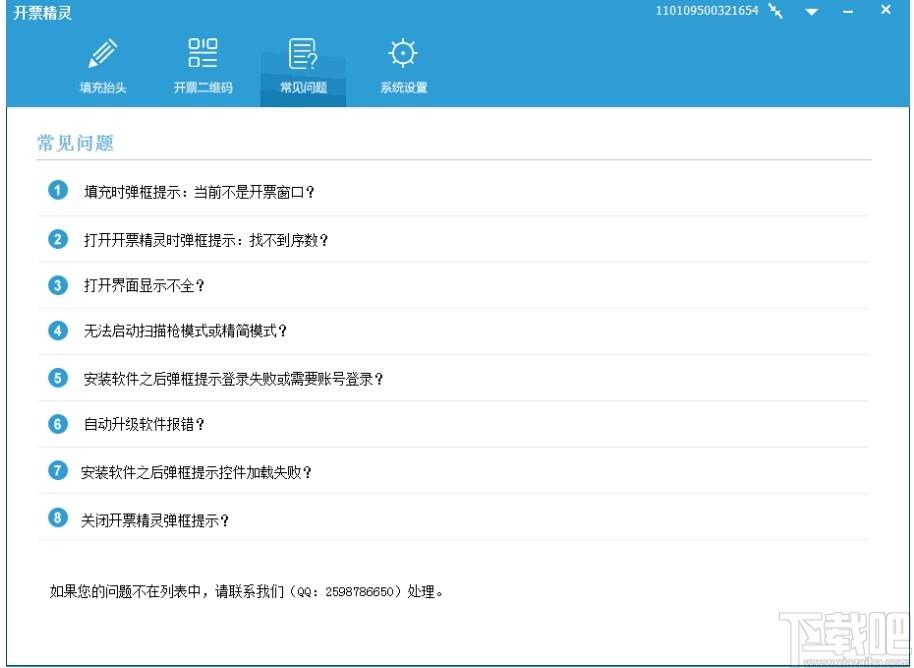Open question 填充时弹框提示：当前不是开票窗口？
This screenshot has height=668, width=914.
(199, 192)
